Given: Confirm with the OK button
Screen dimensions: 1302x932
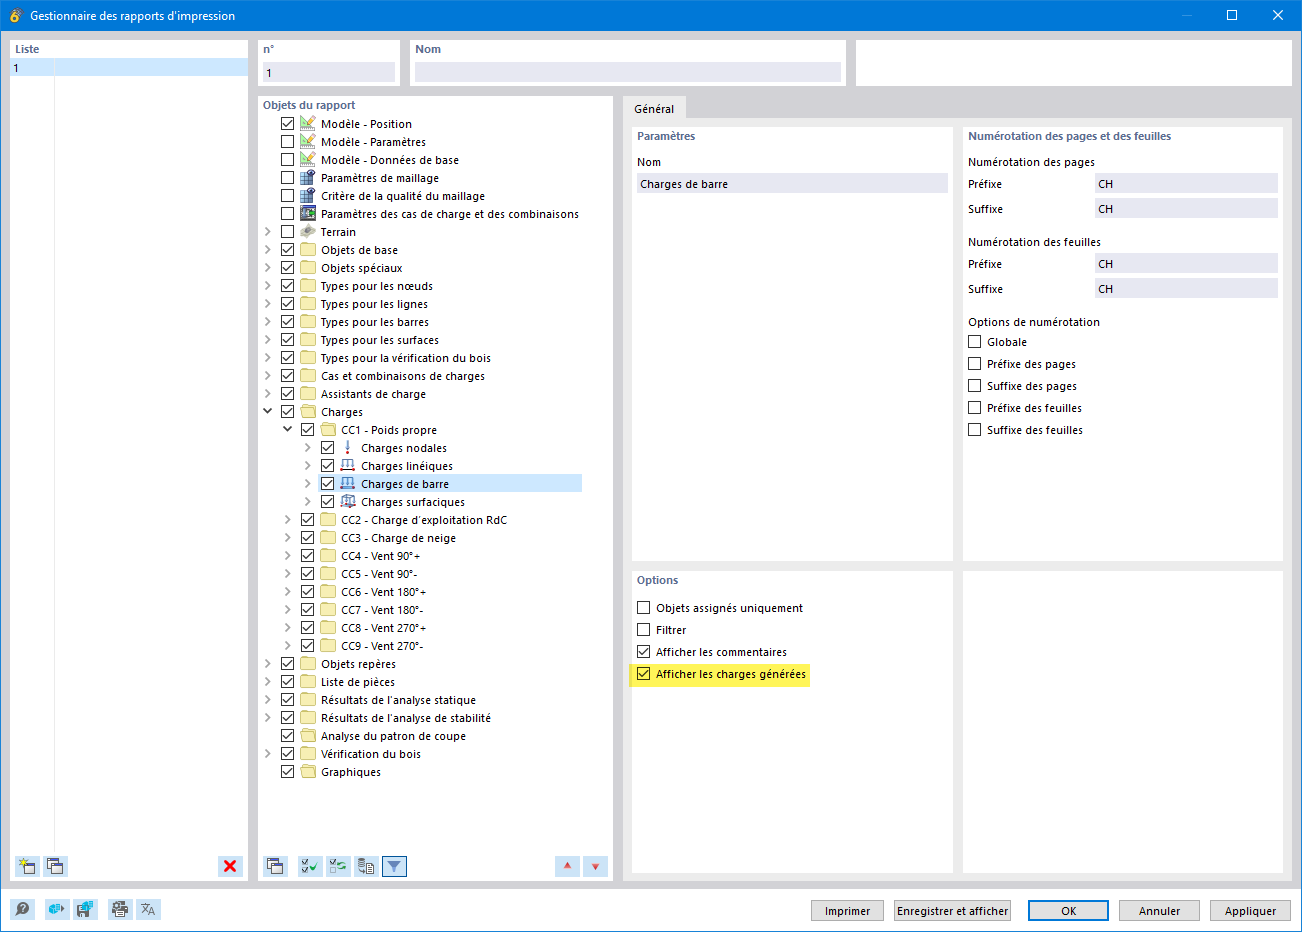Looking at the screenshot, I should pos(1069,911).
